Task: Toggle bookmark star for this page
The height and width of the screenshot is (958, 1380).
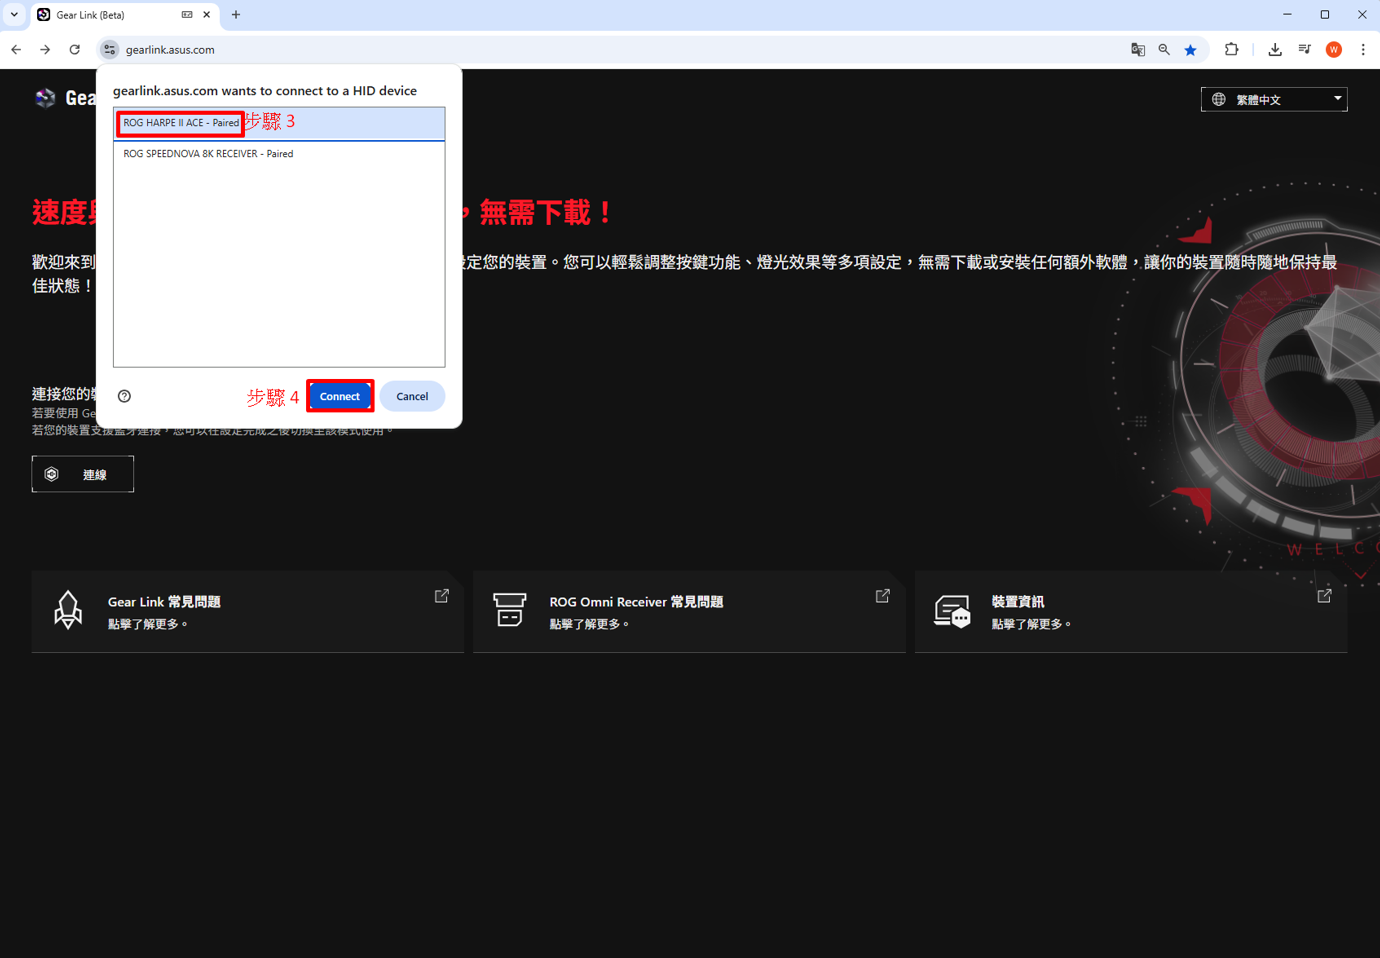Action: (x=1191, y=49)
